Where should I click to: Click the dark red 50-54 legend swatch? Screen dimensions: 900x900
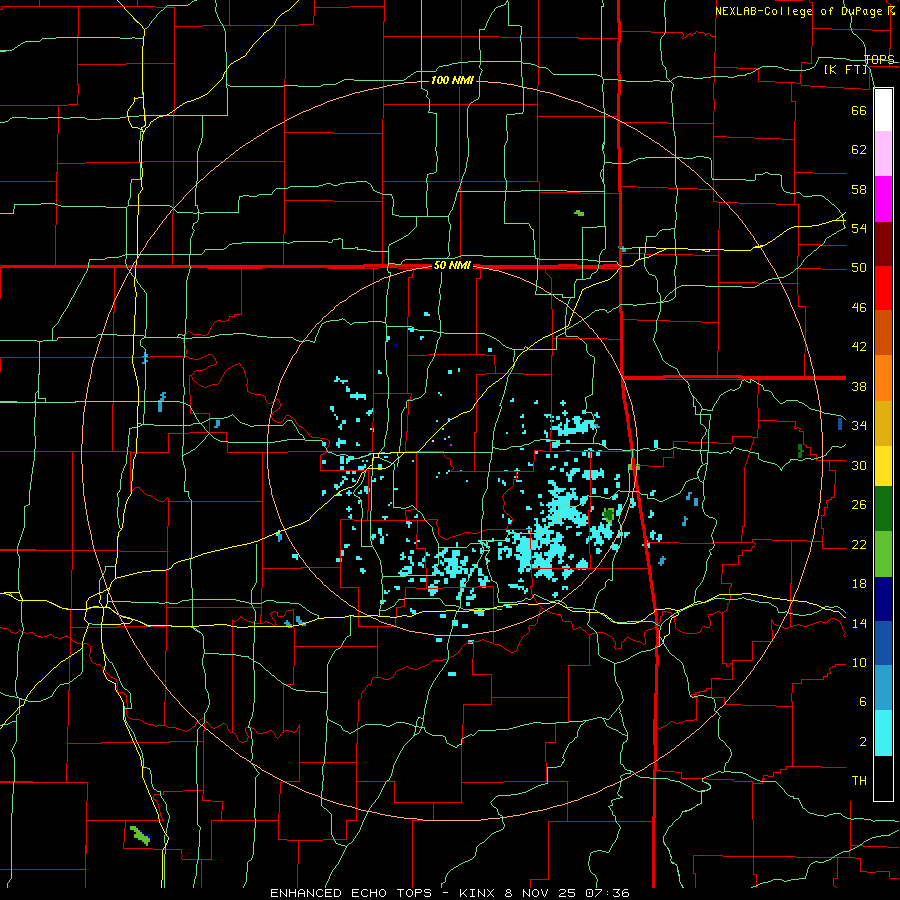pos(883,244)
